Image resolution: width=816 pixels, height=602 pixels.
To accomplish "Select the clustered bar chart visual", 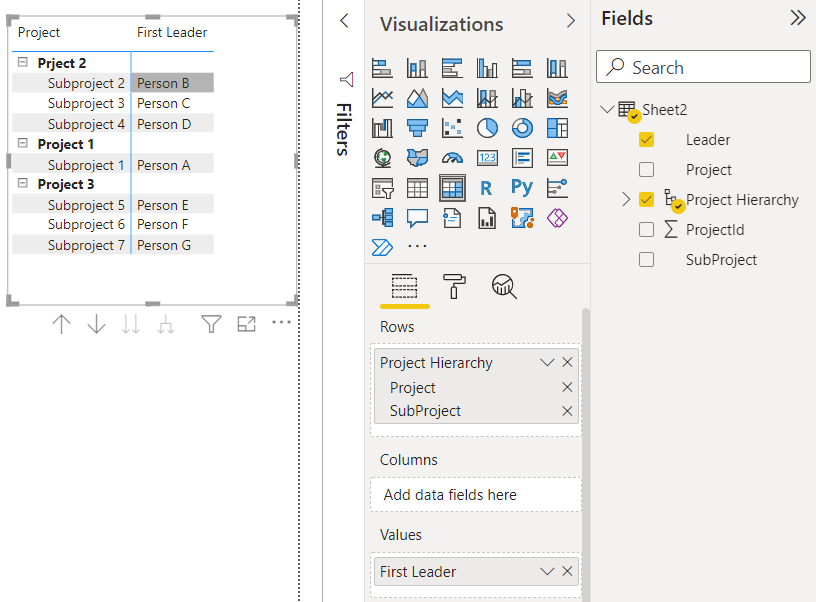I will click(x=452, y=68).
